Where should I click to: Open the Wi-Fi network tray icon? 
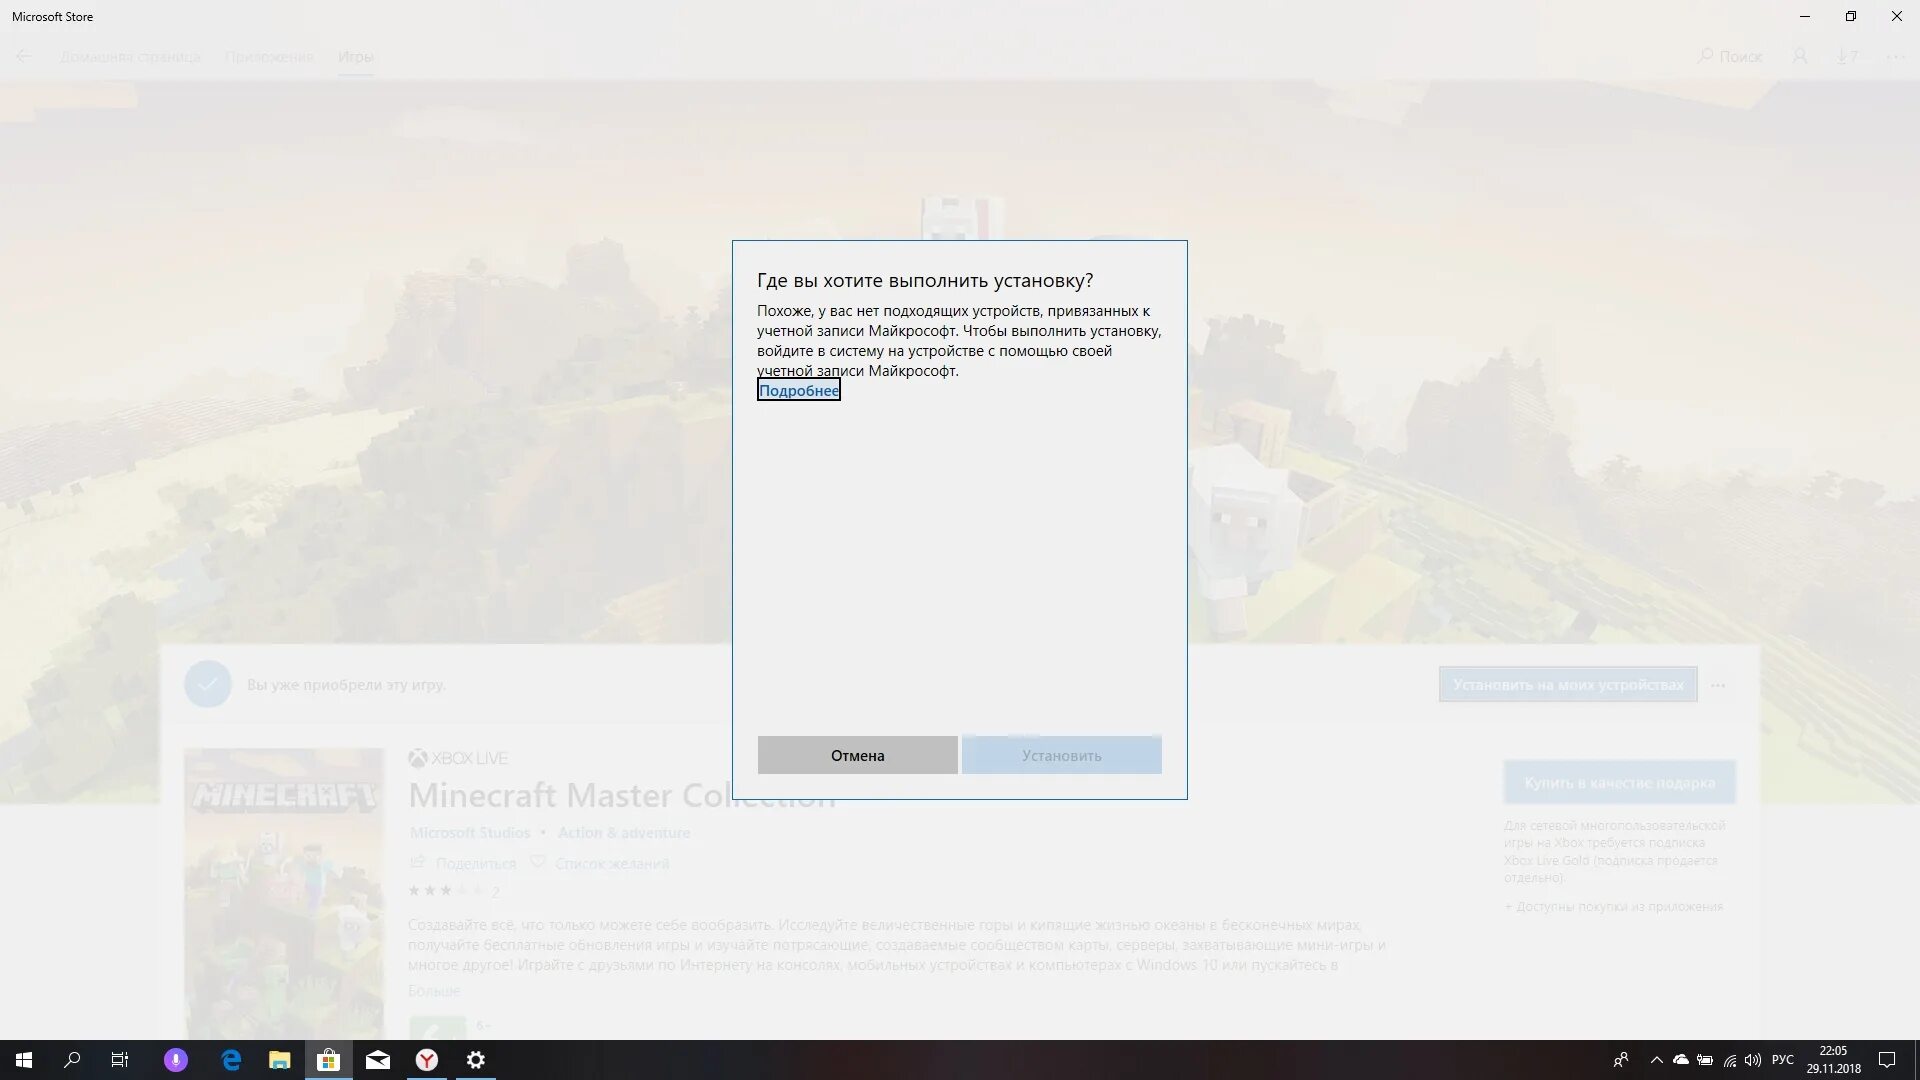pos(1729,1060)
